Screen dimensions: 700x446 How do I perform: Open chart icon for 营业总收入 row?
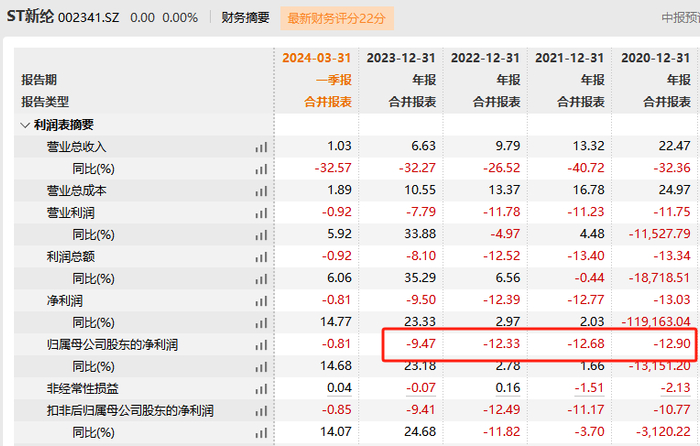tap(262, 147)
